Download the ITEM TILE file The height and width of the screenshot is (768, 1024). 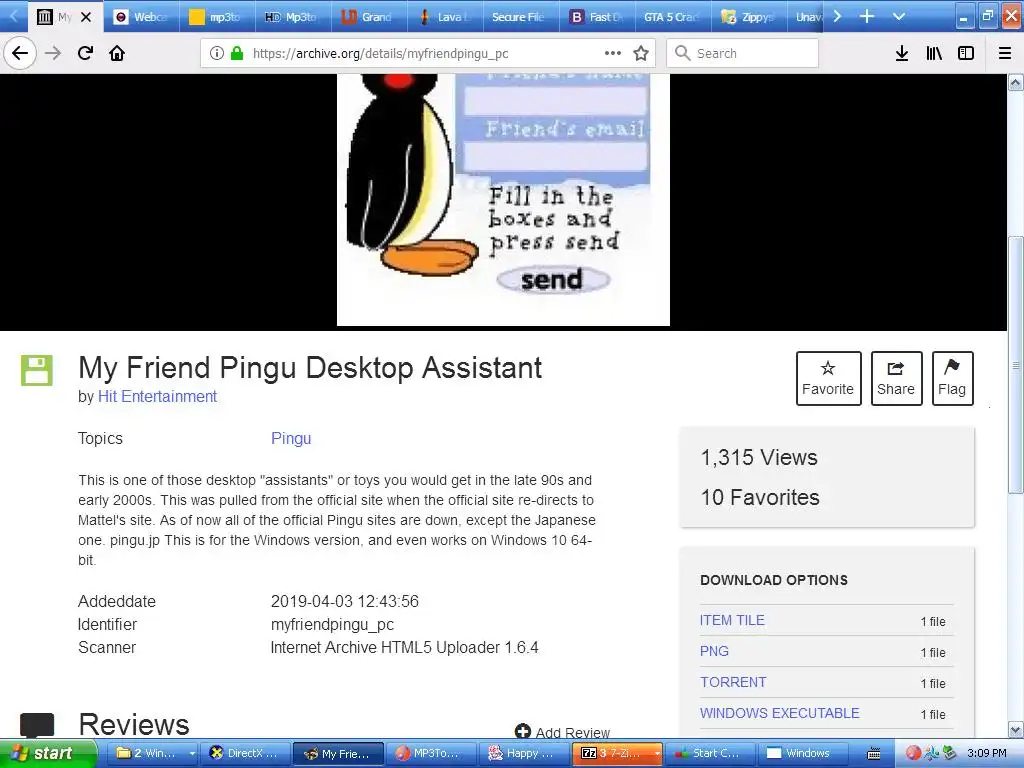732,620
